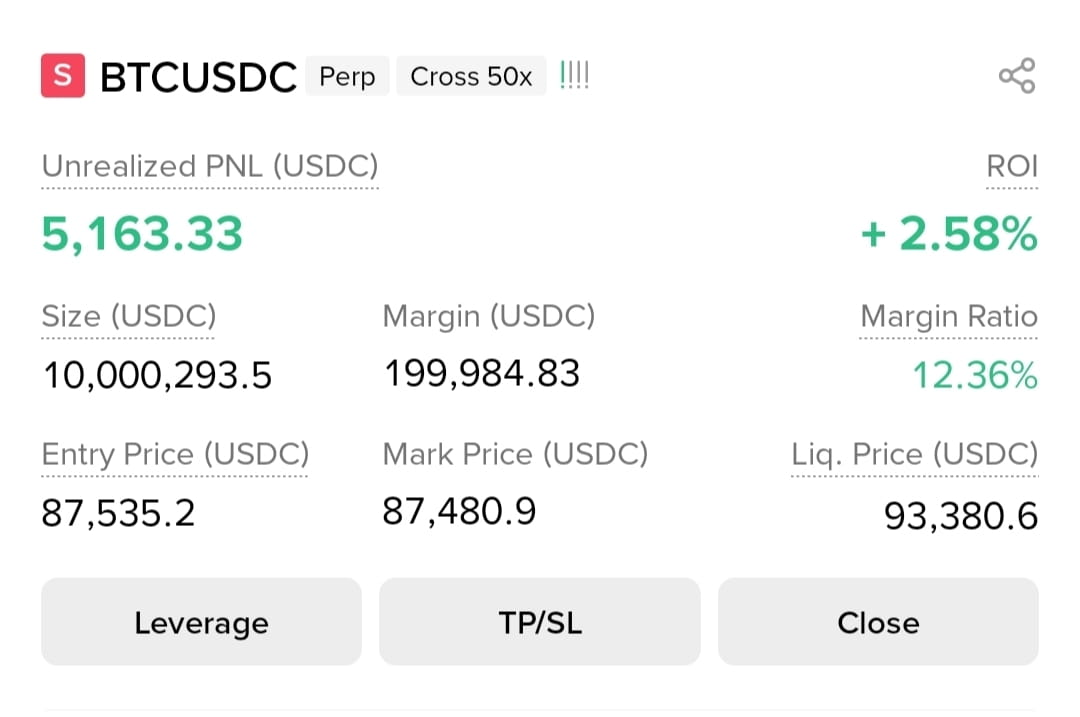The height and width of the screenshot is (717, 1080).
Task: Click the green ADL indicator bars
Action: 574,75
